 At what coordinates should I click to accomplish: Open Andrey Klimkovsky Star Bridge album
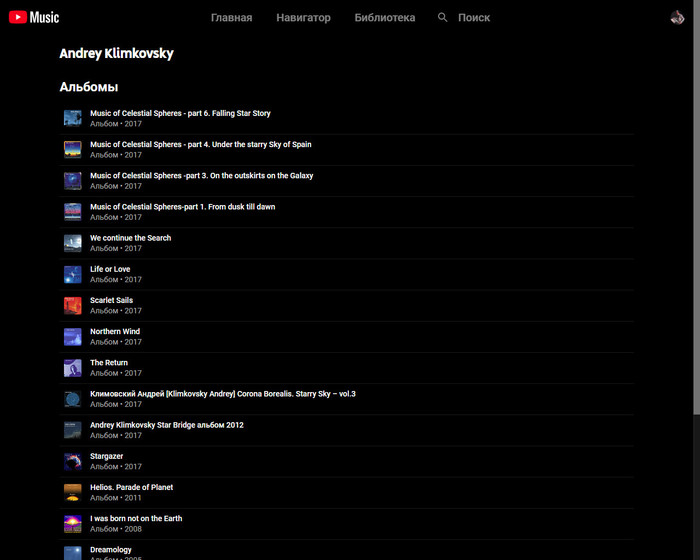pos(166,425)
